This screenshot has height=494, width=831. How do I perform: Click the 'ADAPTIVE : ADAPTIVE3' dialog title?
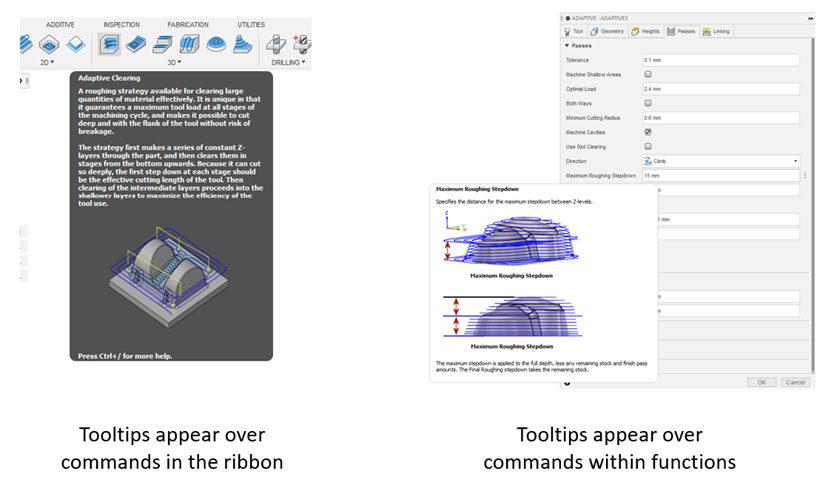tap(599, 18)
